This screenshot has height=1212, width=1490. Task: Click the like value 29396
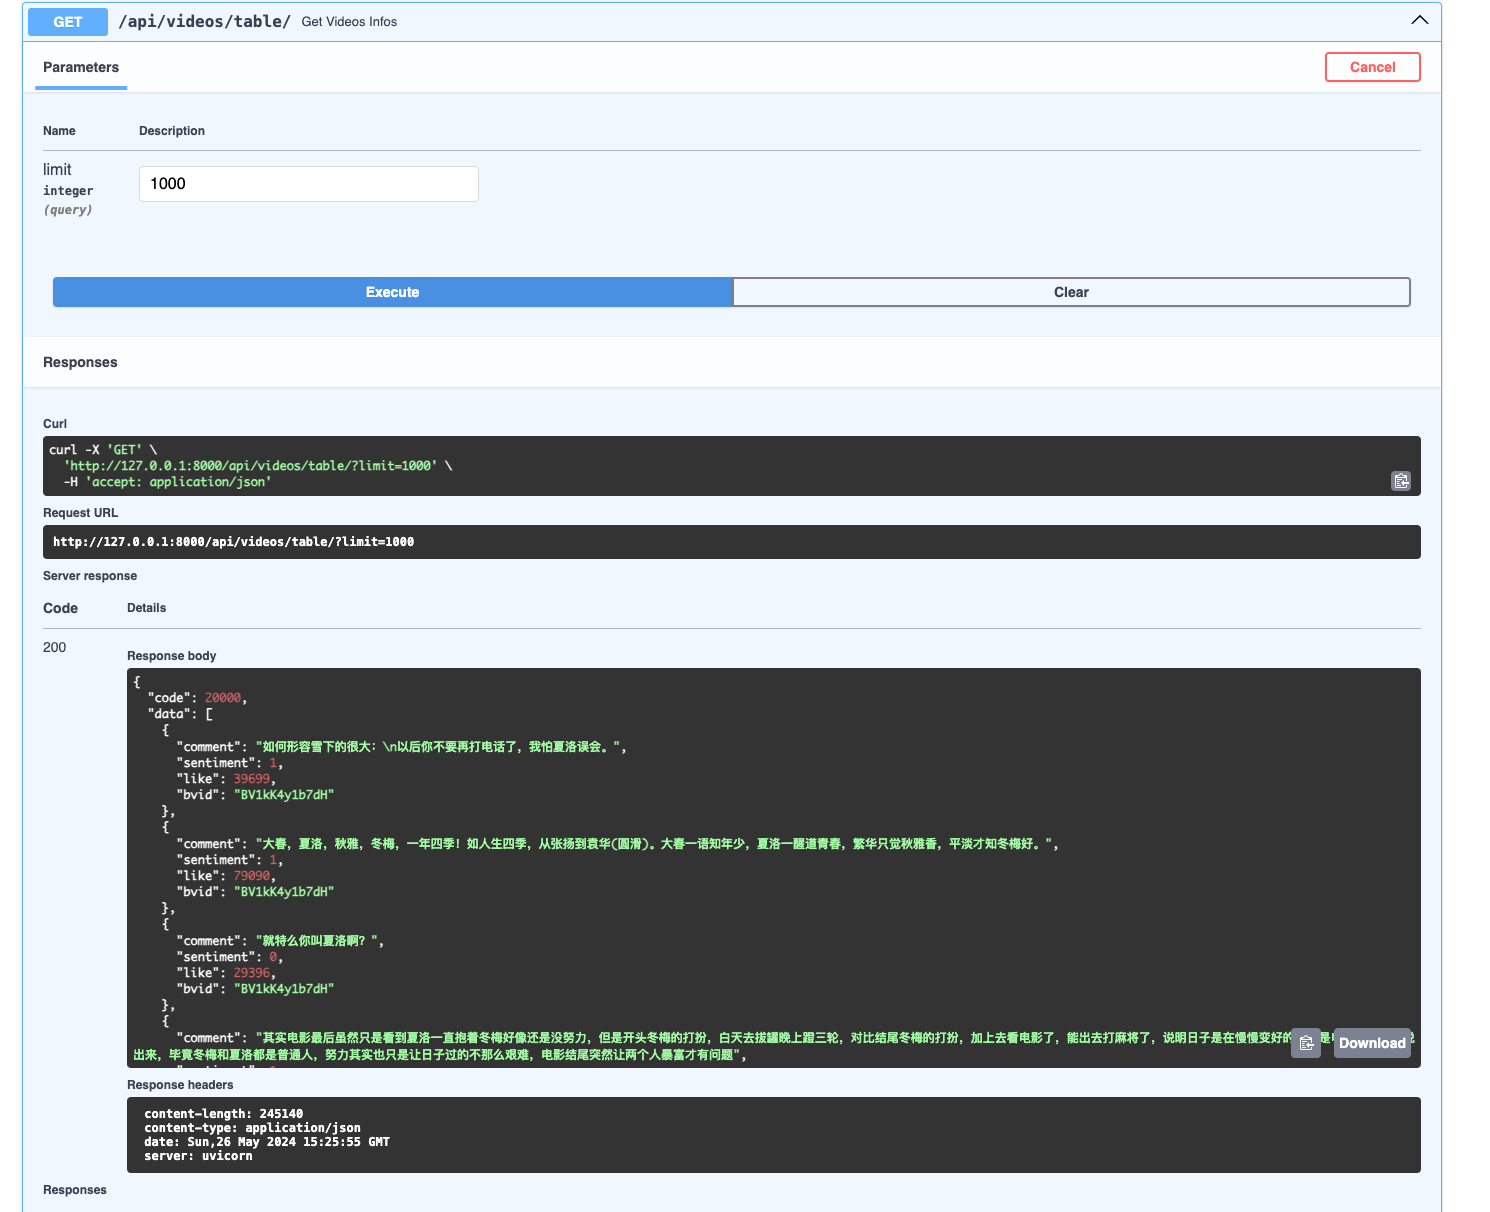tap(252, 973)
